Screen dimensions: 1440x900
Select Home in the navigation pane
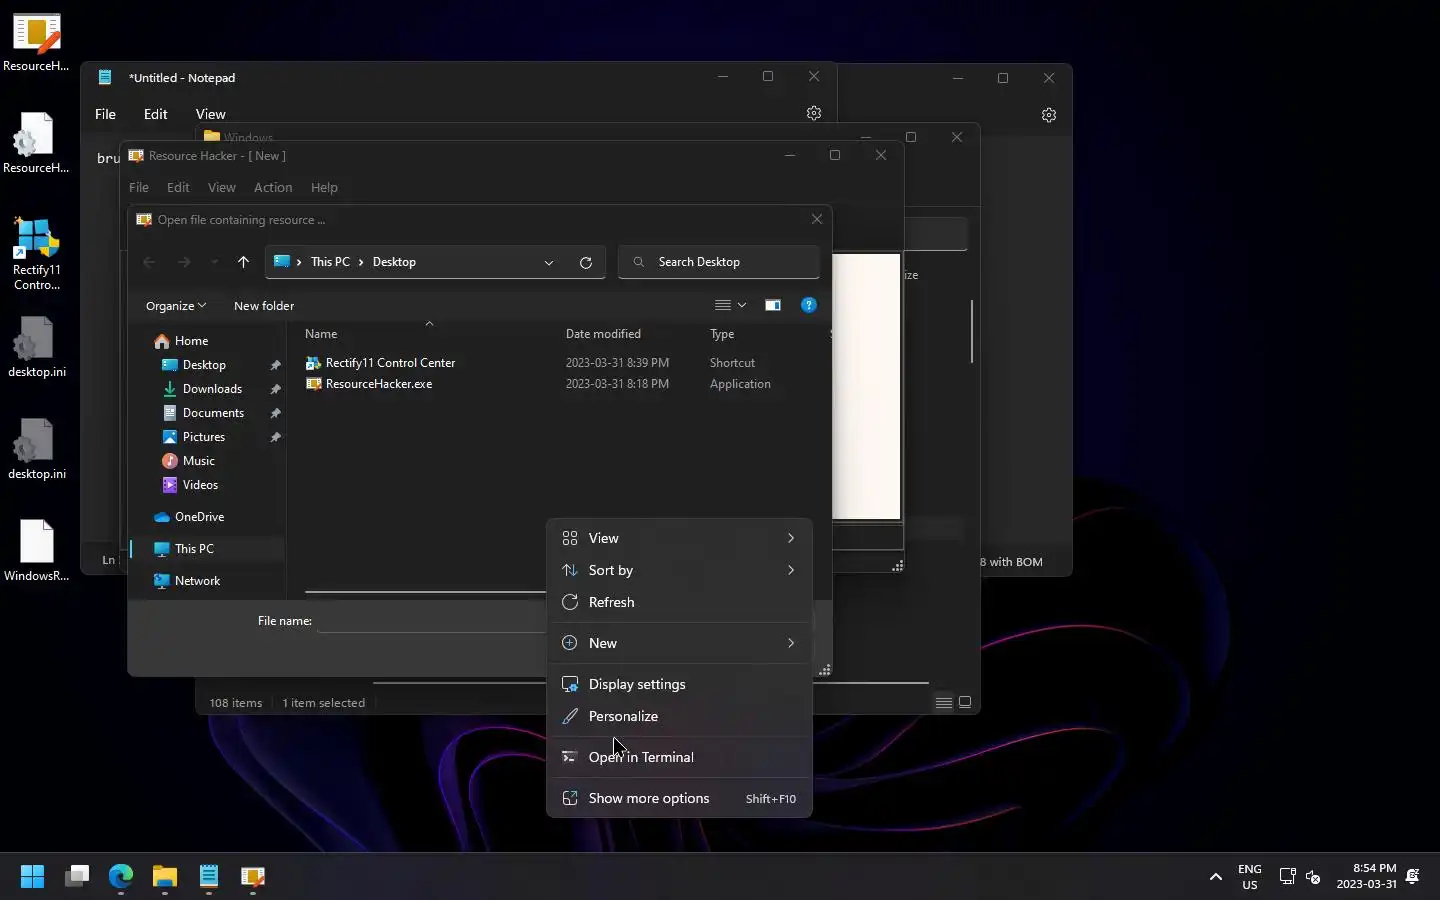191,341
